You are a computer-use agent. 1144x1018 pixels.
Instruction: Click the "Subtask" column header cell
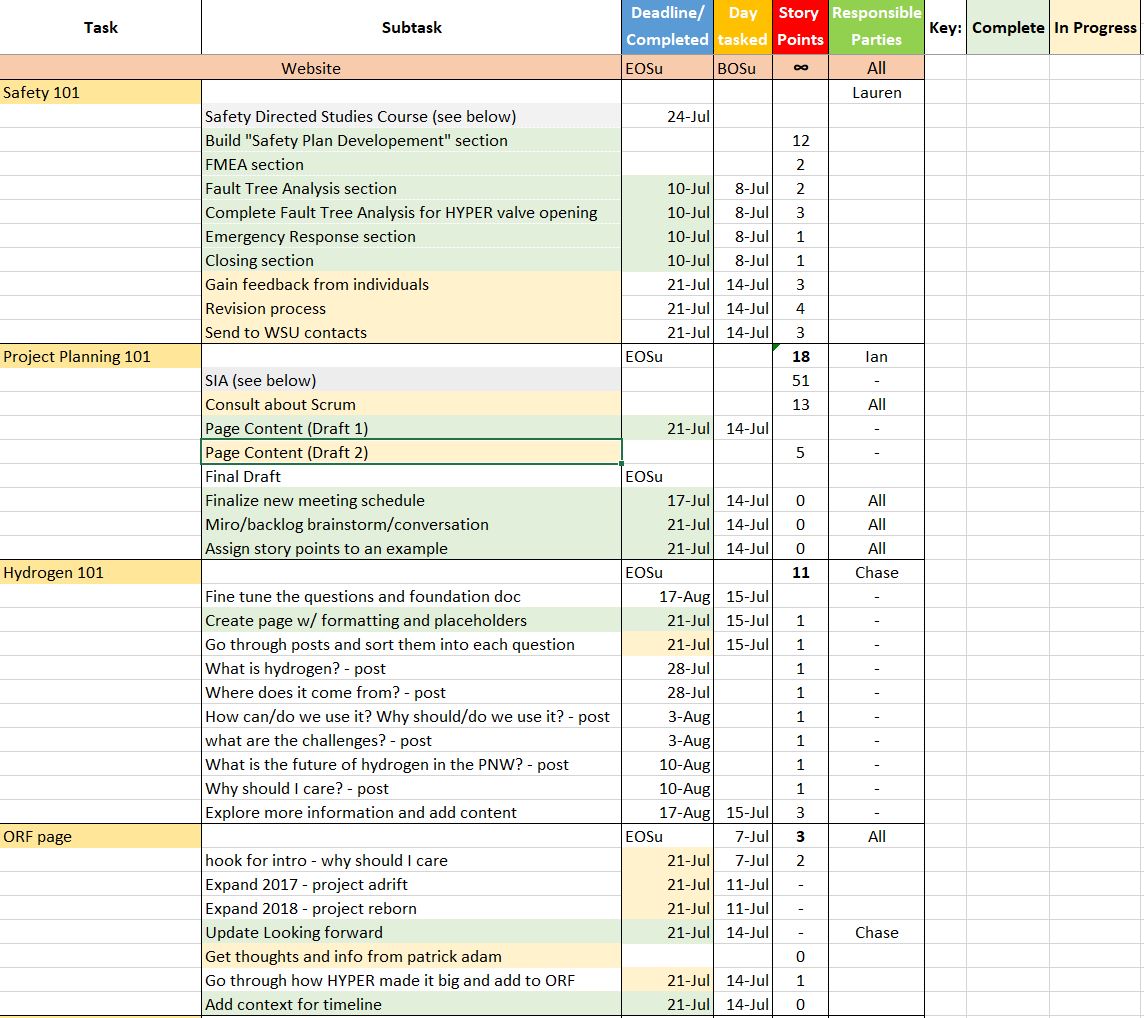click(411, 27)
